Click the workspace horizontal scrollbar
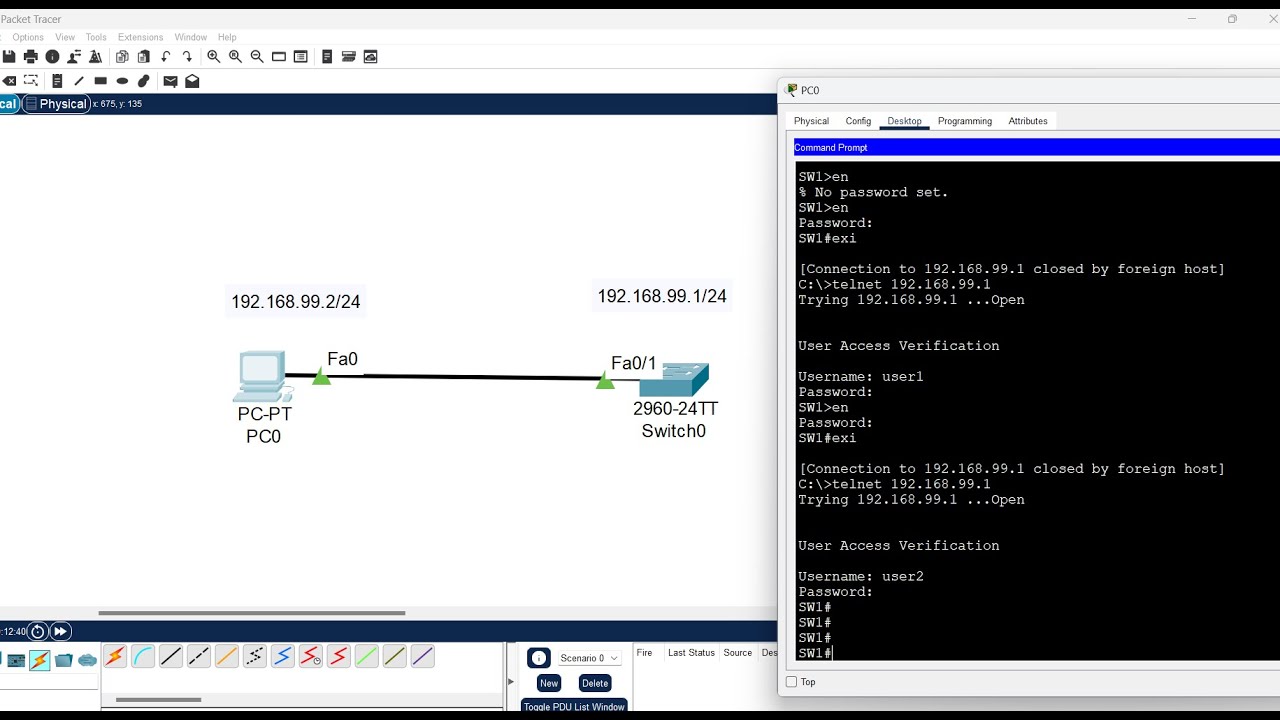1280x720 pixels. pos(252,613)
